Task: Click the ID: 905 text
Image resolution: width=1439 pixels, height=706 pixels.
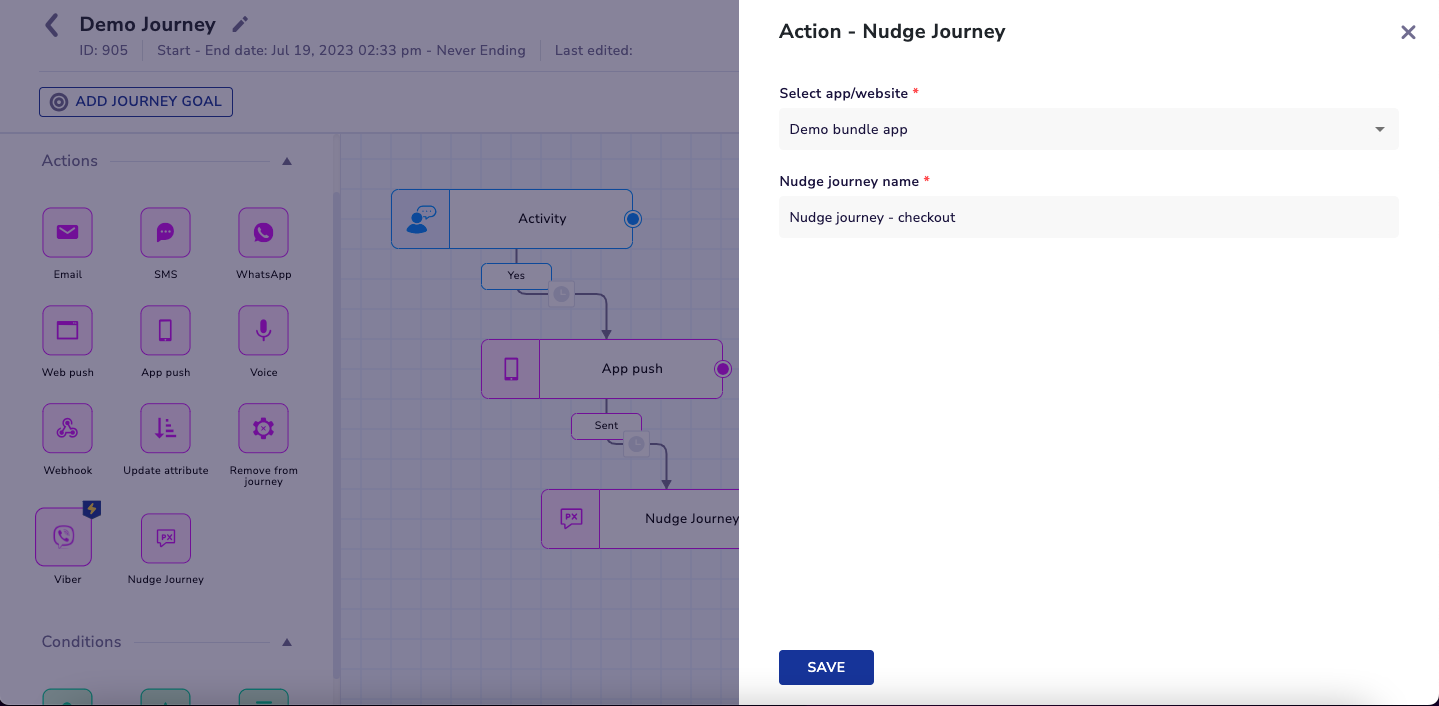Action: coord(103,50)
